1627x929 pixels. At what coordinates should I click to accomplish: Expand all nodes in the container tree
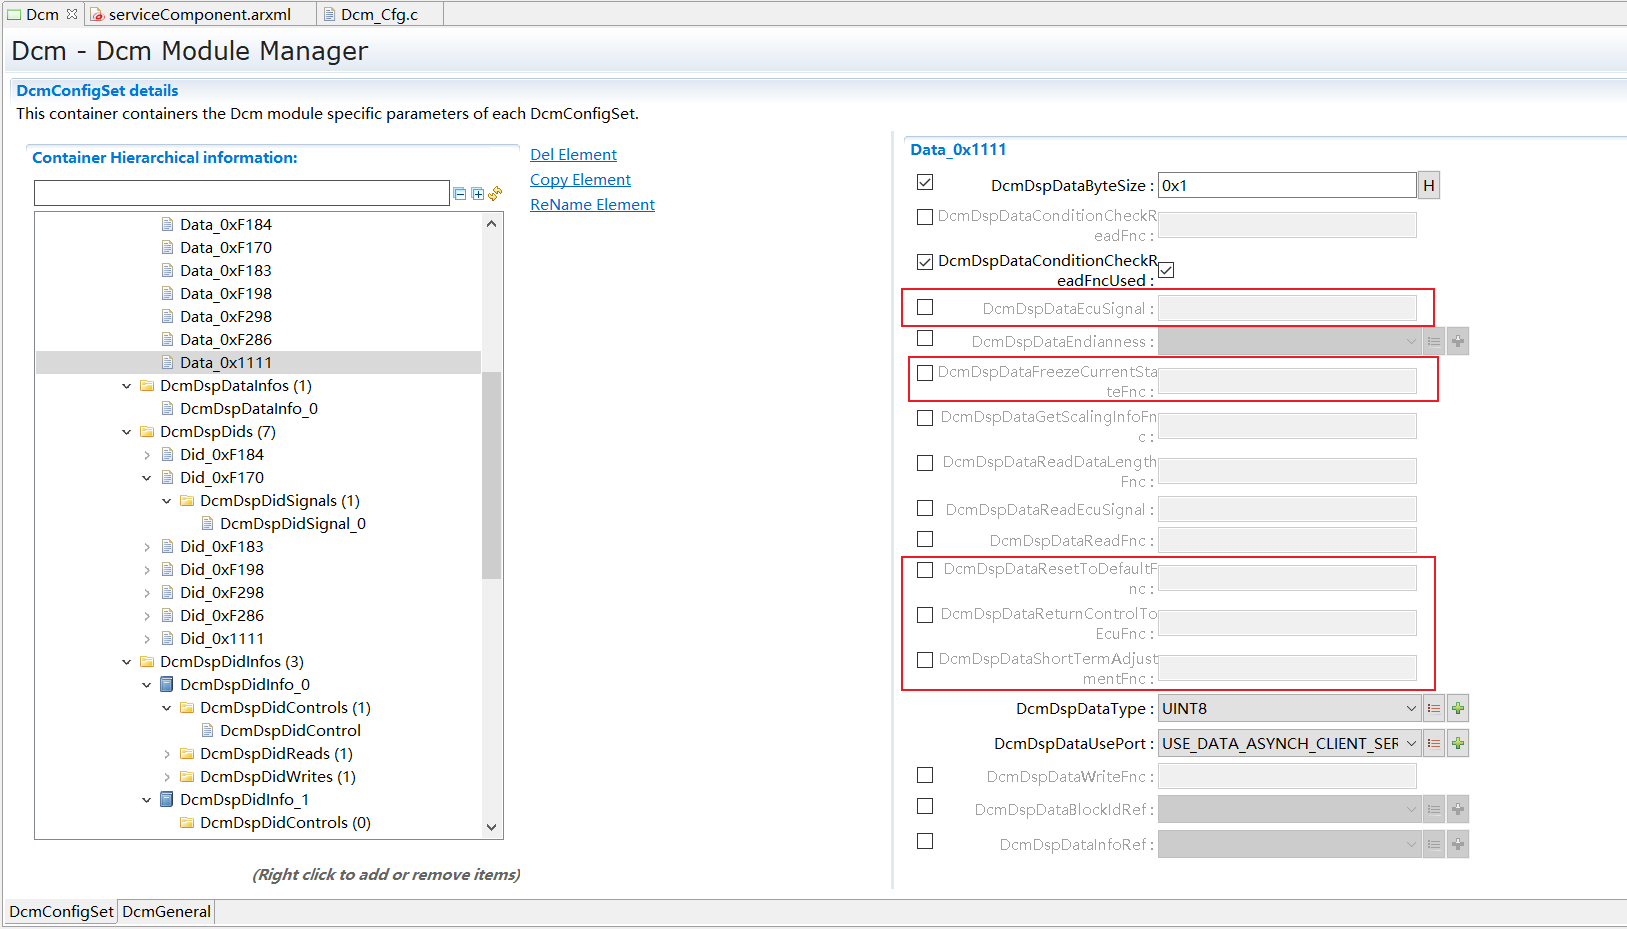click(x=477, y=192)
